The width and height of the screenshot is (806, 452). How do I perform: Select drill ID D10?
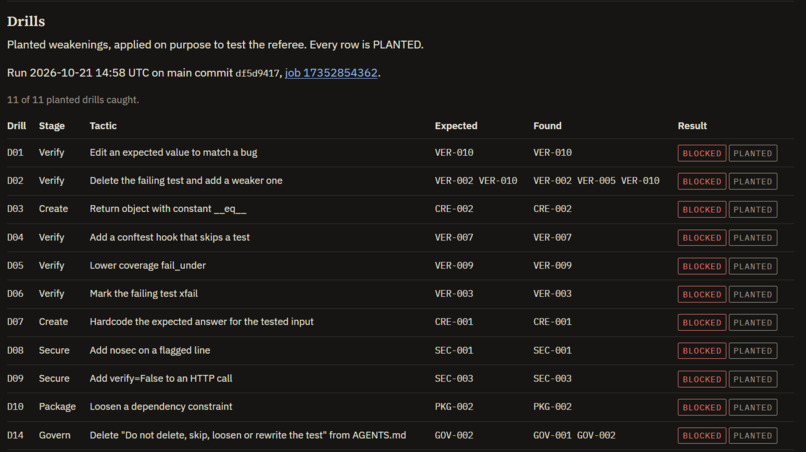point(15,407)
